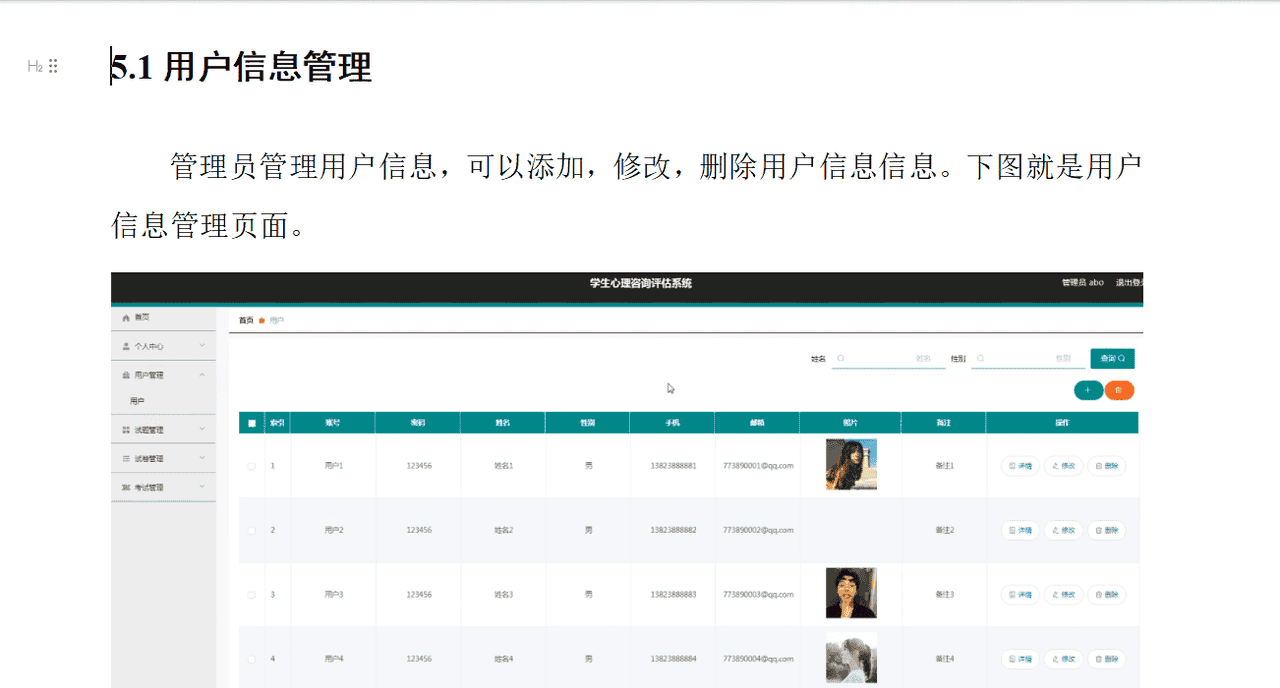The image size is (1280, 688).
Task: Tick the select-all checkbox in table header
Action: pyautogui.click(x=250, y=422)
